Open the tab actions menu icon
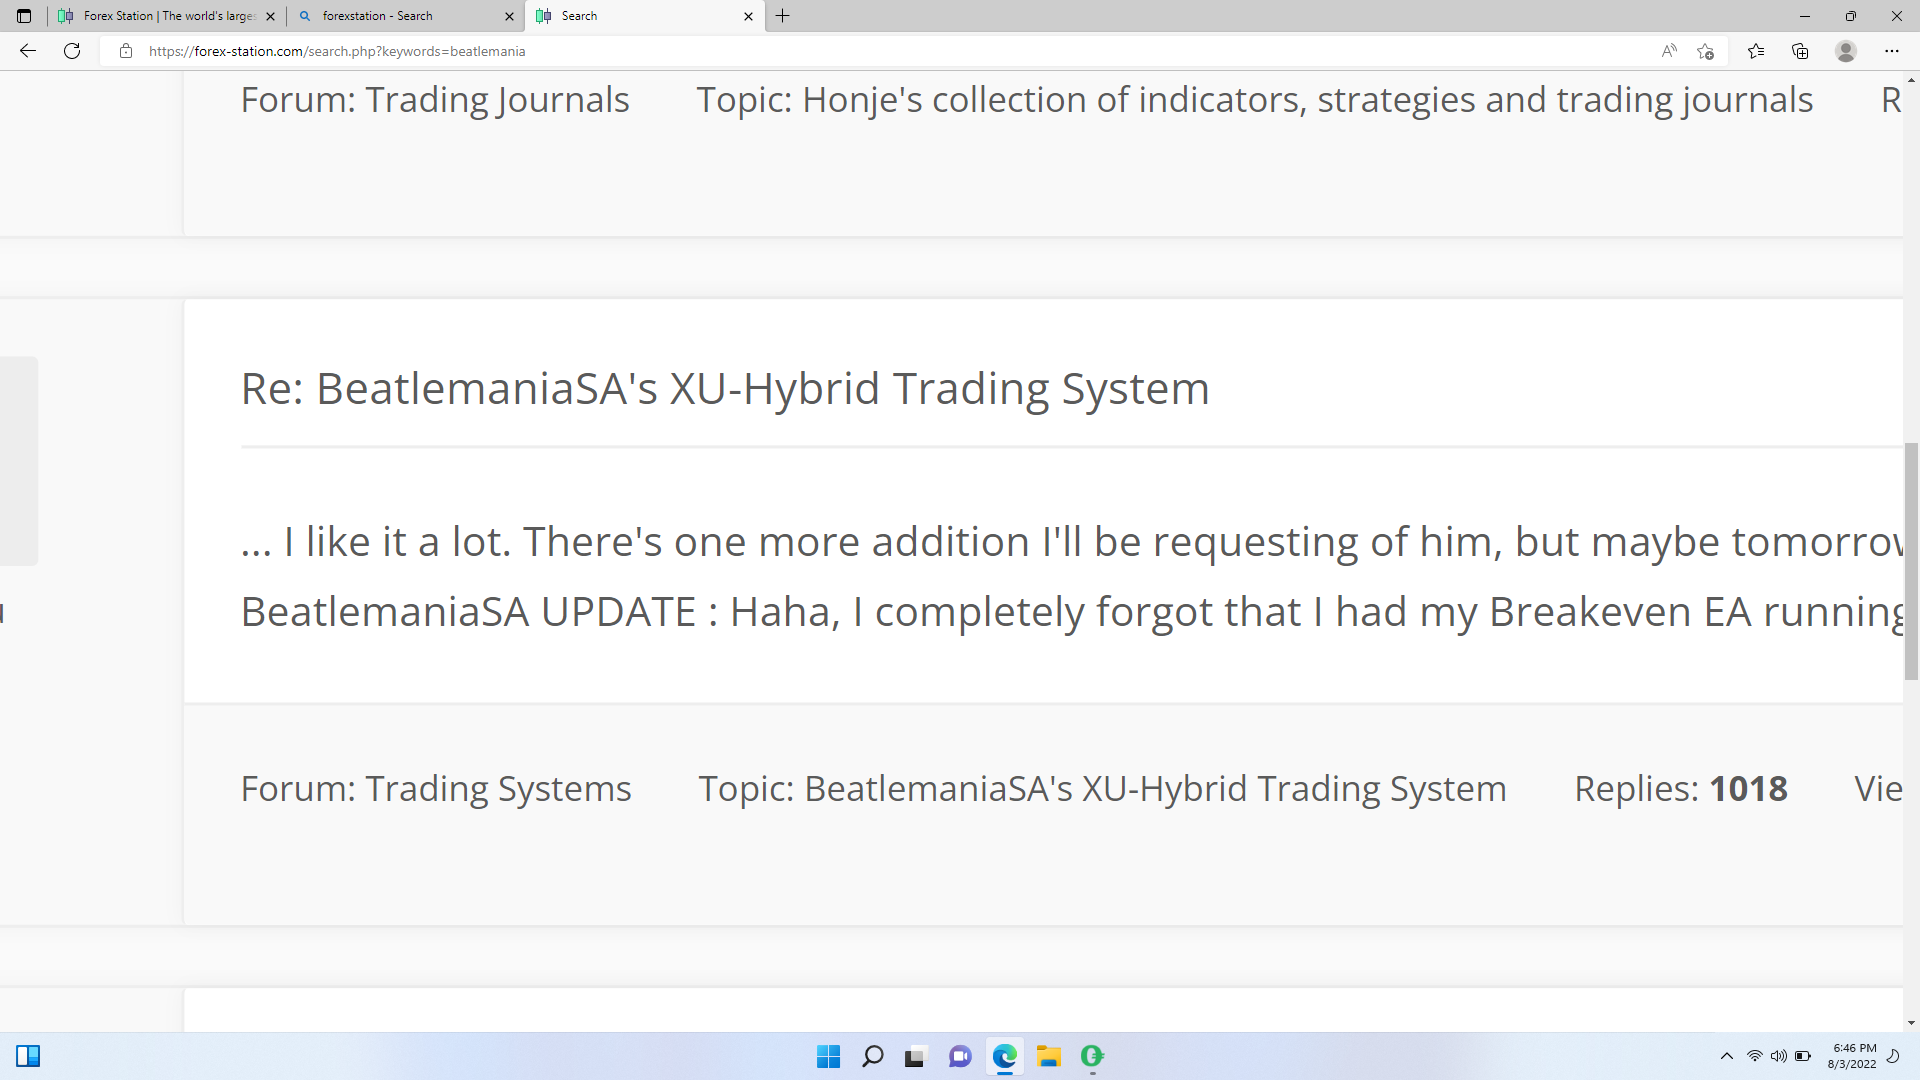The image size is (1920, 1080). tap(24, 16)
